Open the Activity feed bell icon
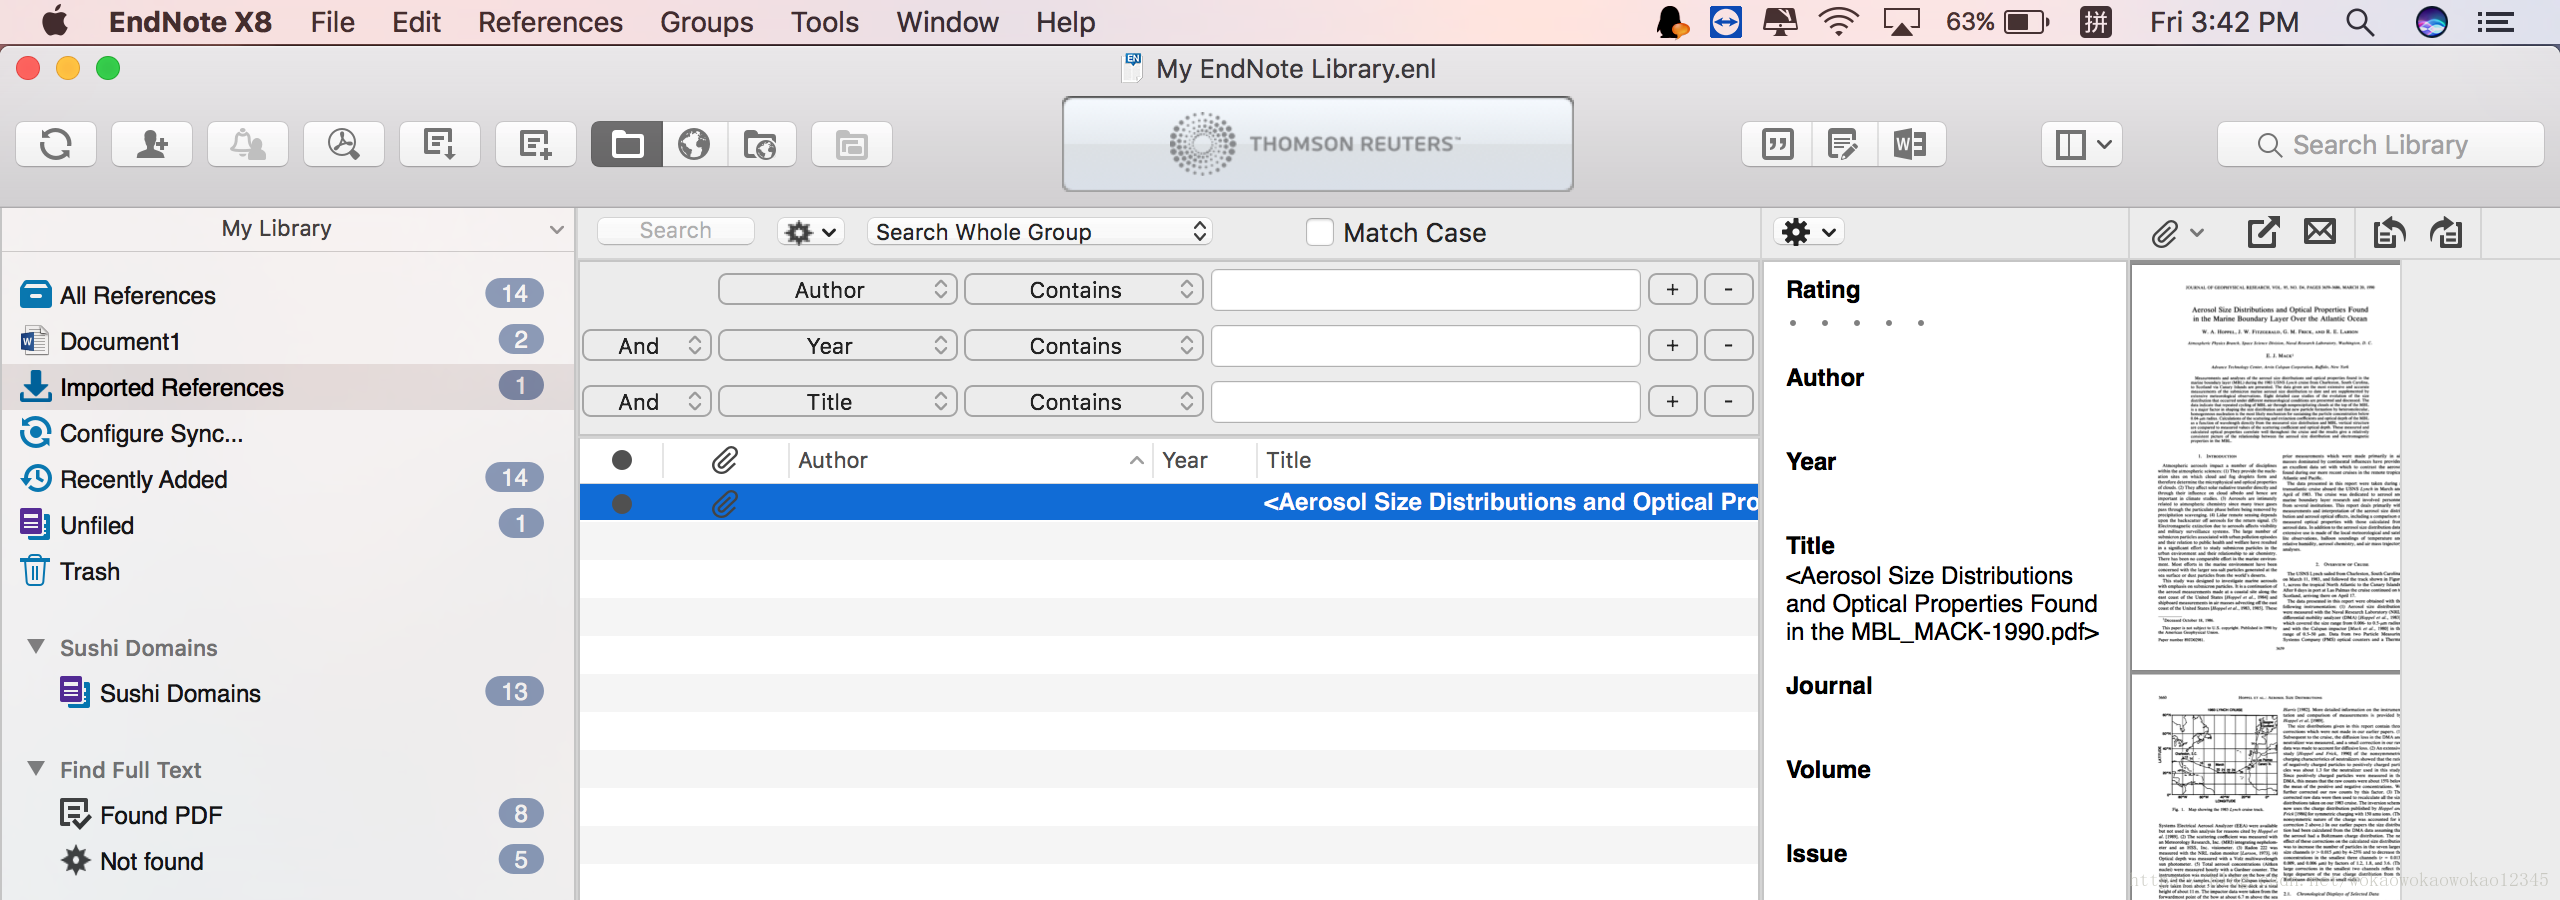Image resolution: width=2560 pixels, height=900 pixels. (248, 145)
